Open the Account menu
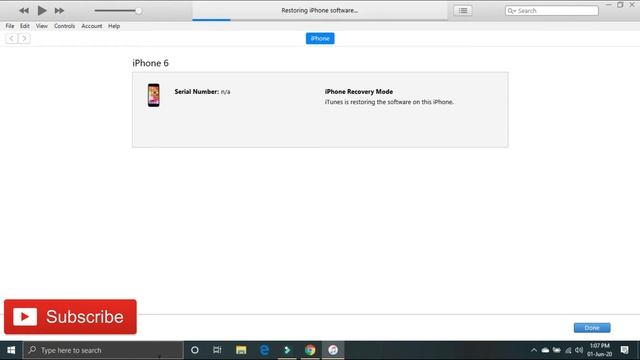This screenshot has height=360, width=640. click(91, 26)
